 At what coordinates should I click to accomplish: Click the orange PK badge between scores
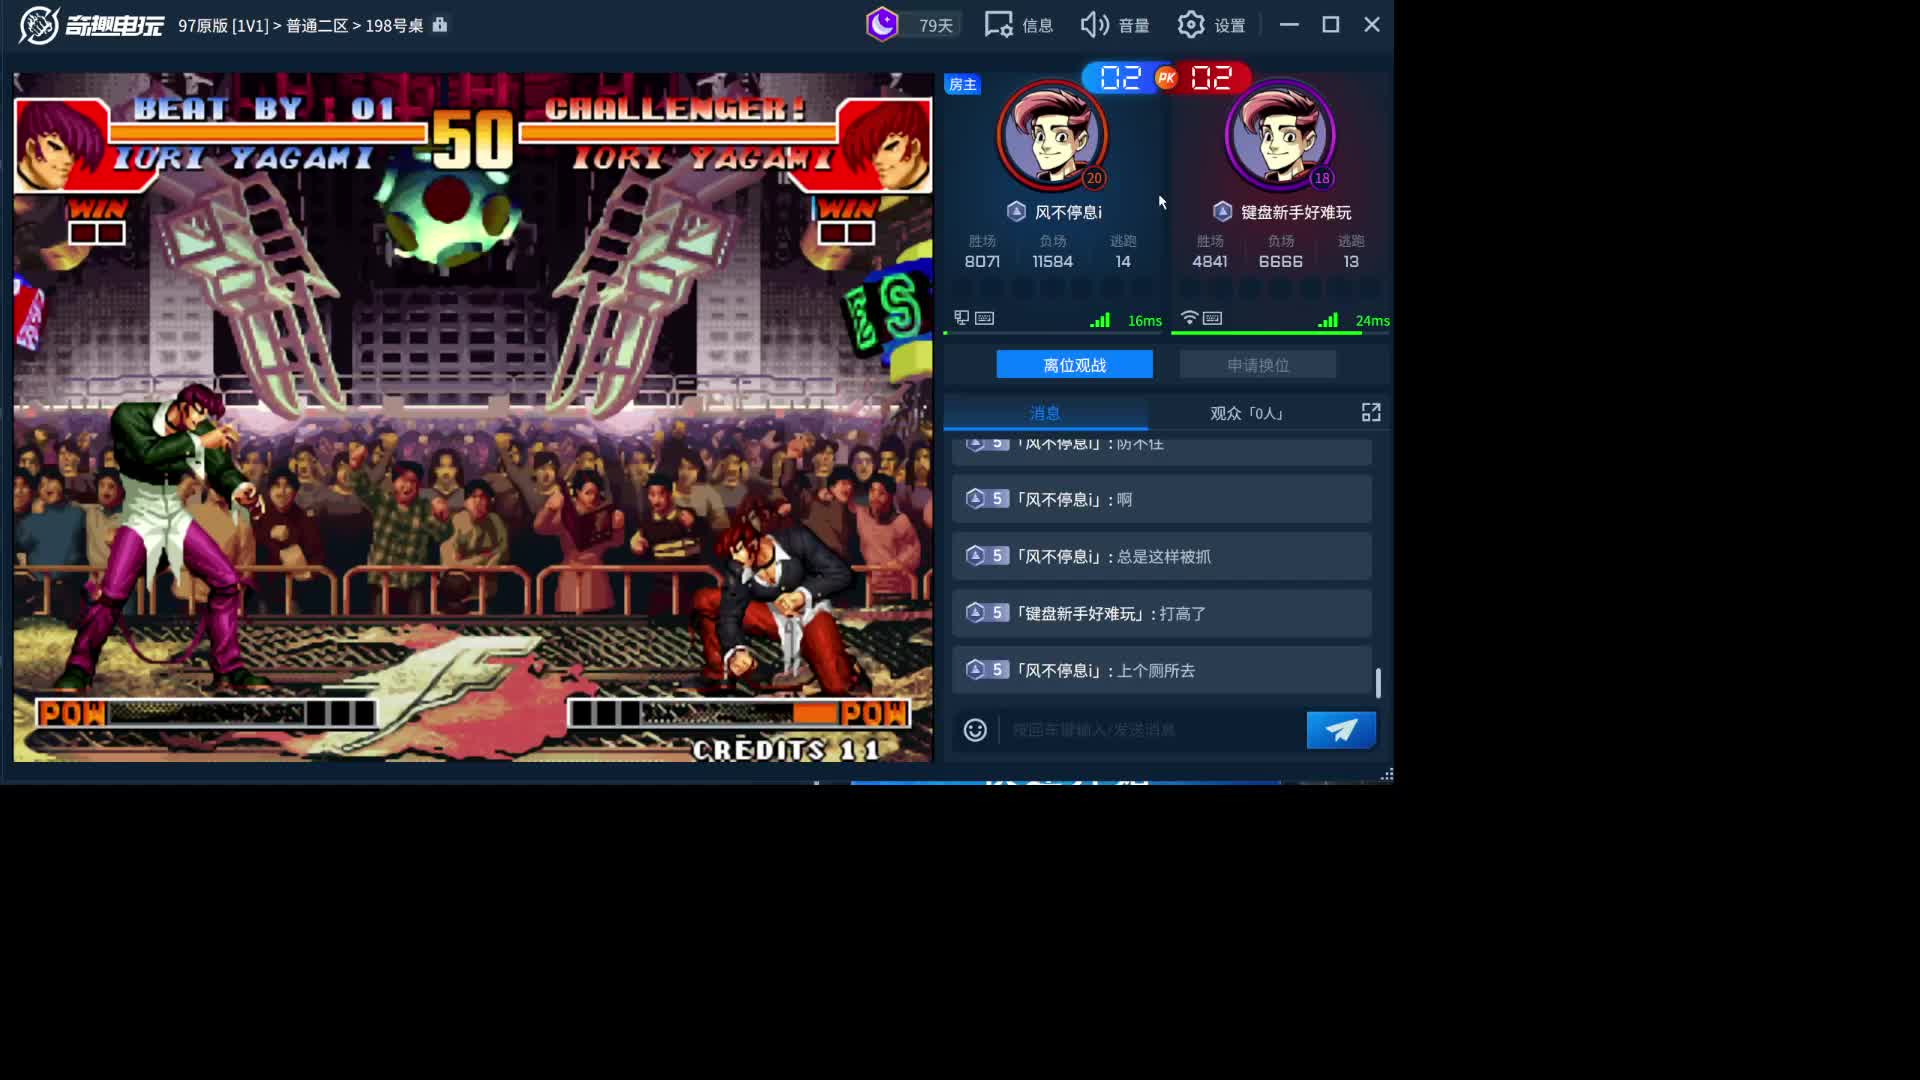pyautogui.click(x=1166, y=78)
